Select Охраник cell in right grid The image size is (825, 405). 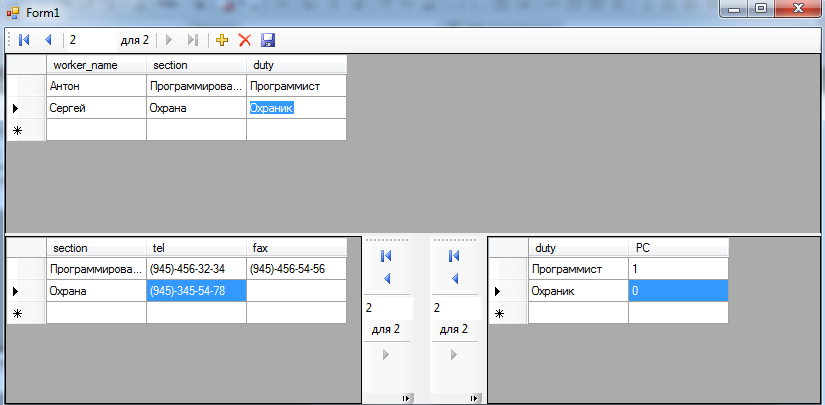click(578, 291)
